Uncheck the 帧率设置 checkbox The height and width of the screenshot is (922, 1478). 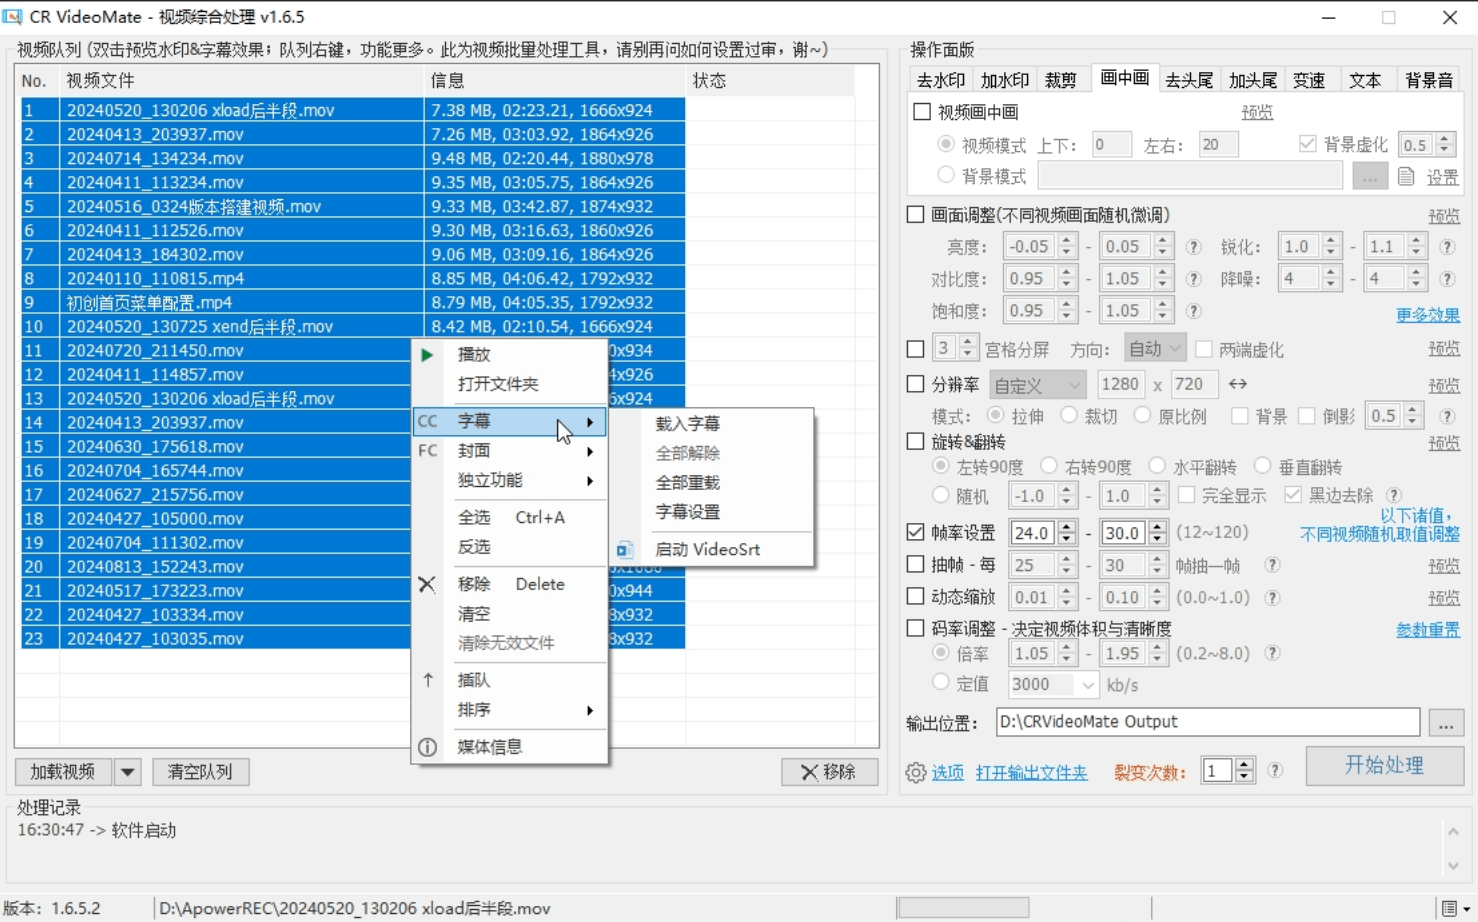[x=915, y=532]
